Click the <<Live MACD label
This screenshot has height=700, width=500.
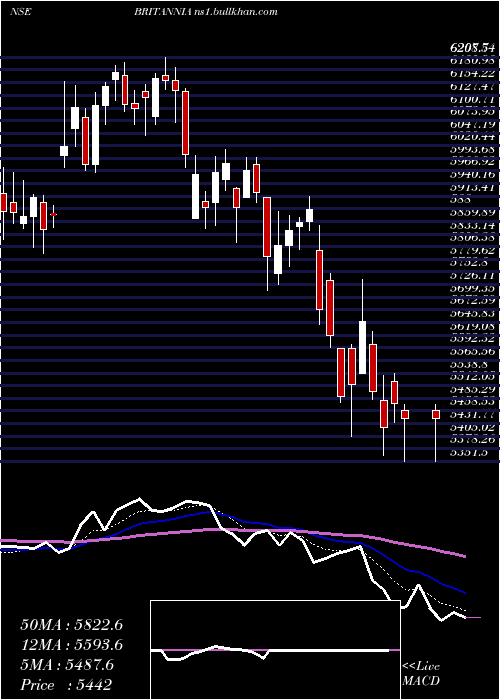click(x=421, y=674)
